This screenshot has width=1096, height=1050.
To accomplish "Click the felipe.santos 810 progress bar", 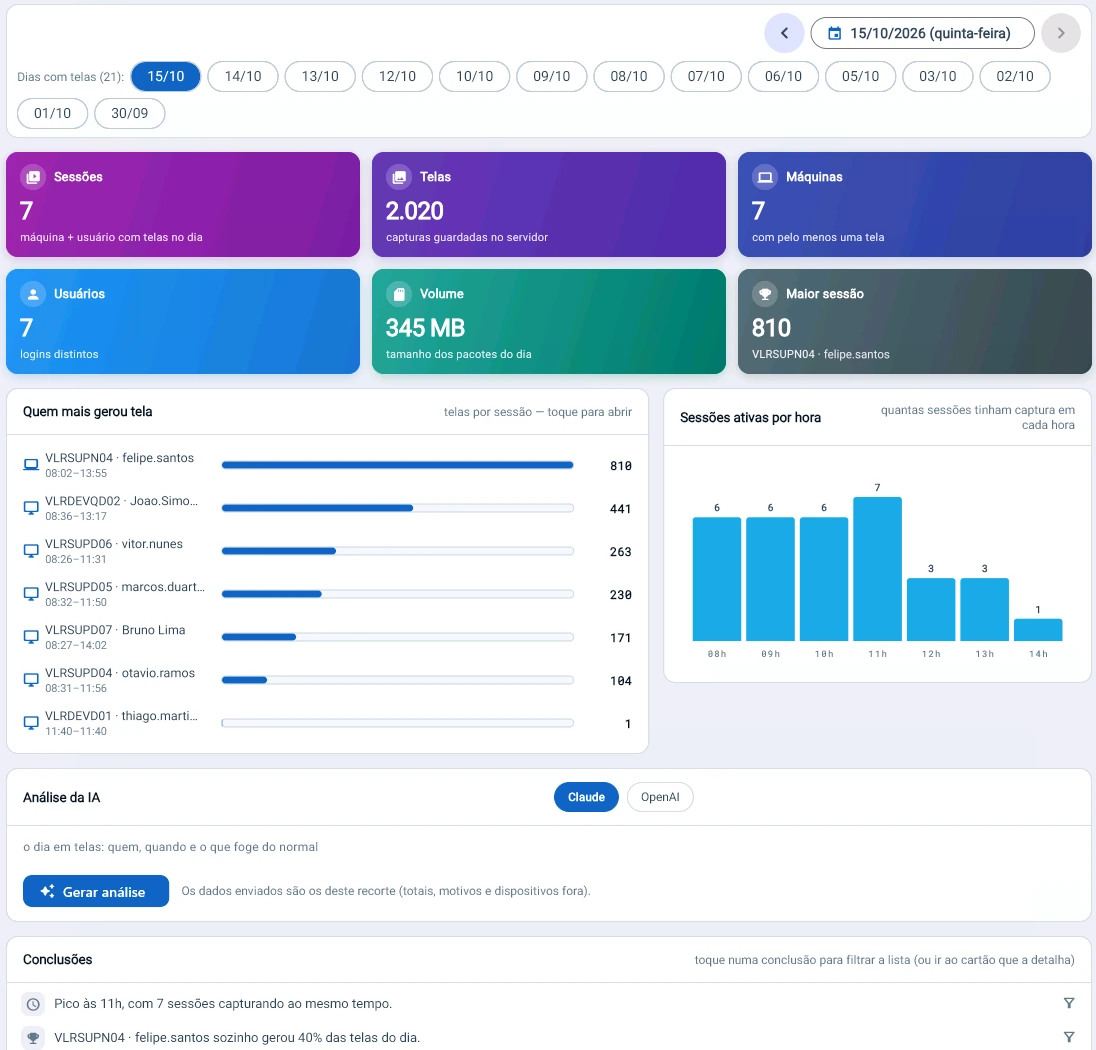I will pos(398,465).
